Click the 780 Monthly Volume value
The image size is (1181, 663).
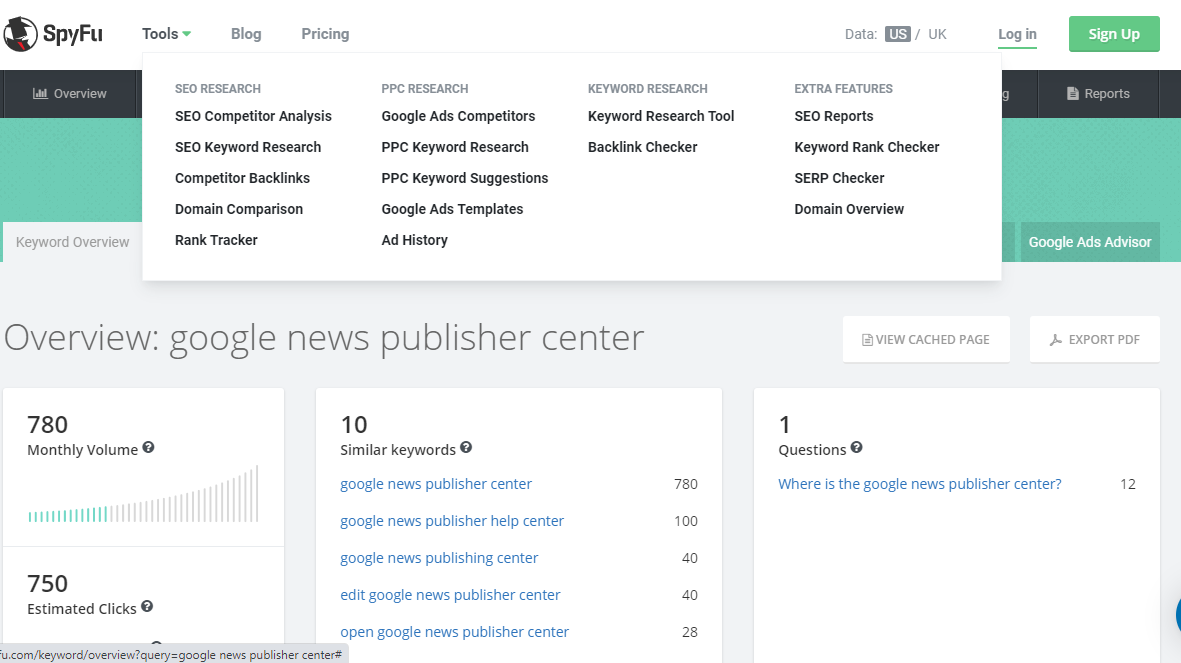(47, 425)
